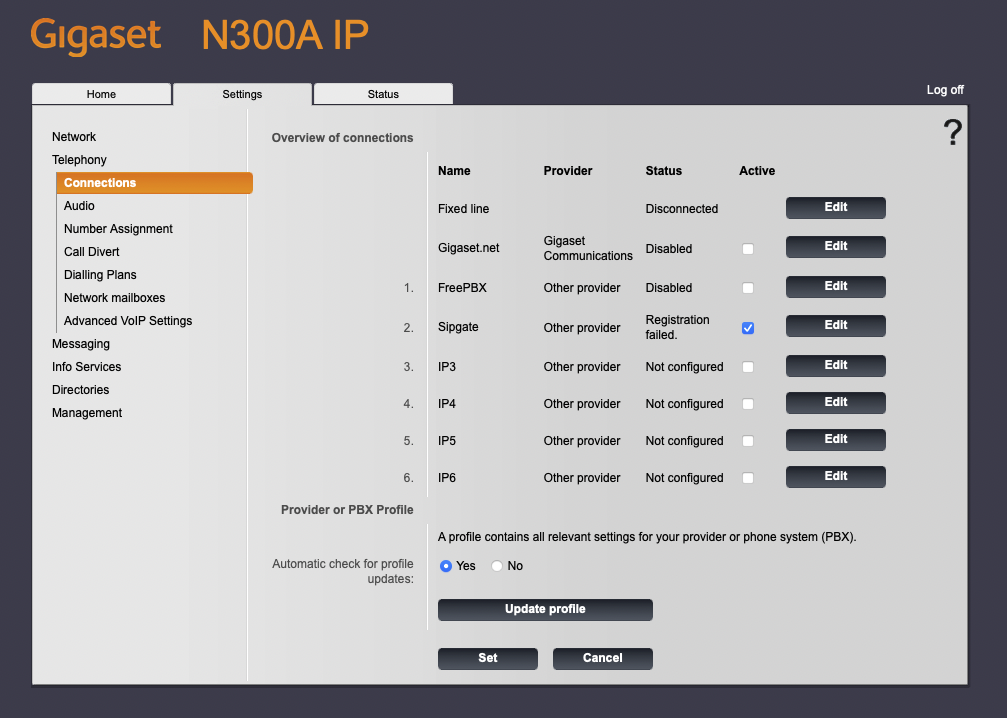Open Call Divert settings

(x=91, y=252)
